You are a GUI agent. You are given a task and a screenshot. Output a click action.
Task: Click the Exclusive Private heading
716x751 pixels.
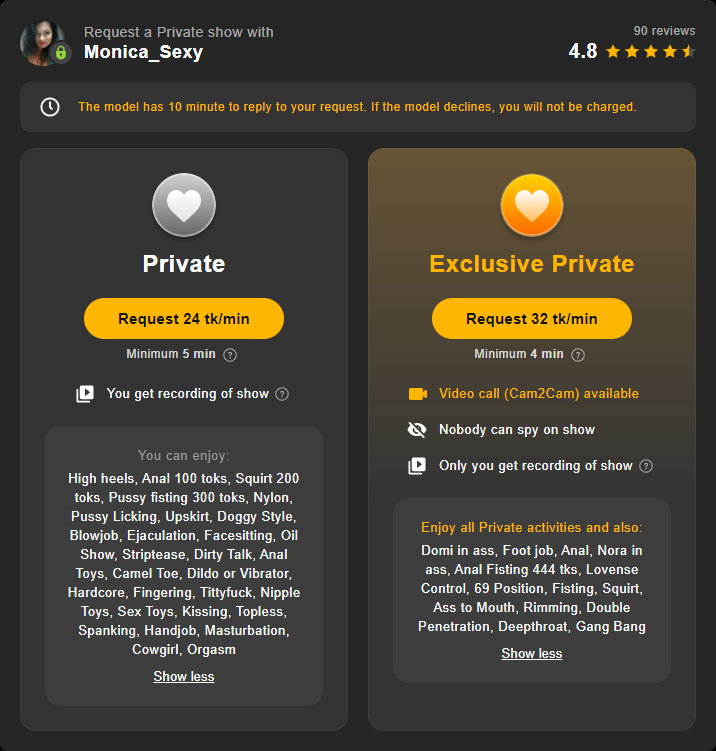click(x=532, y=263)
